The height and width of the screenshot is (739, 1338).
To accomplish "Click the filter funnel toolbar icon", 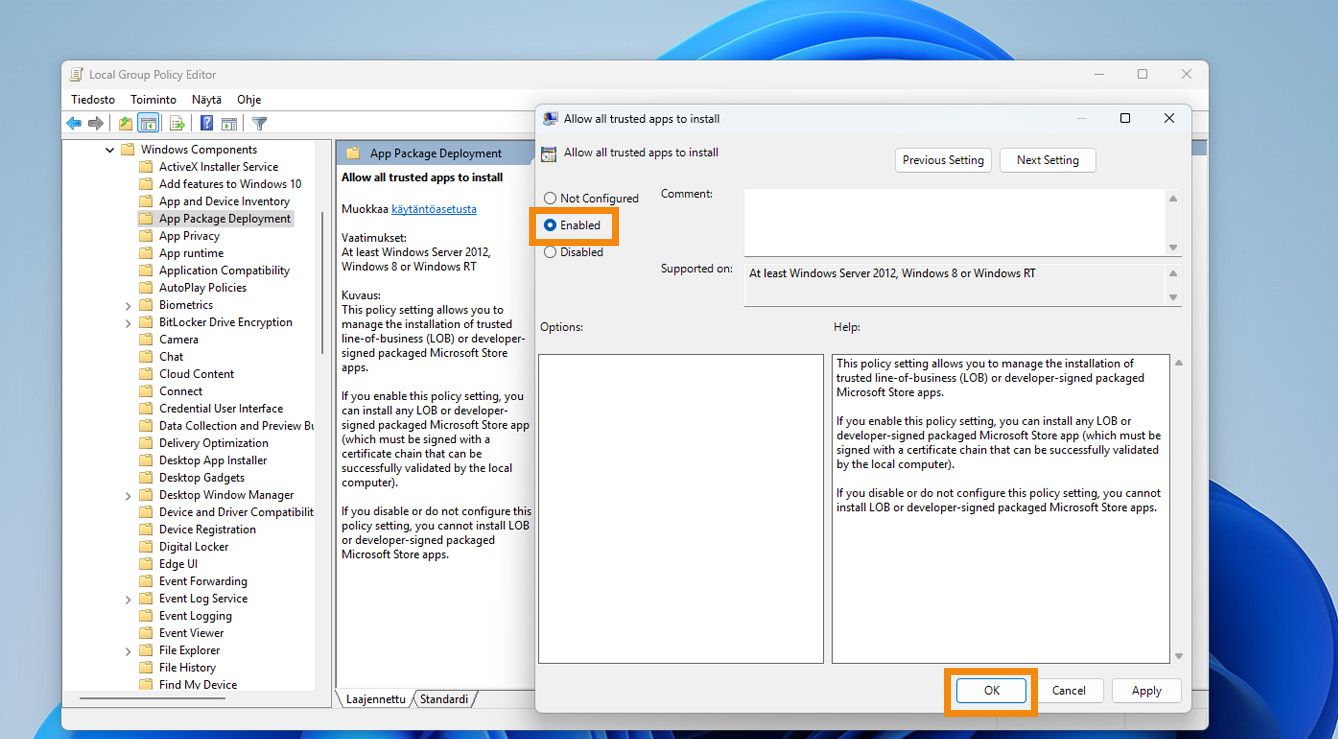I will click(x=259, y=123).
